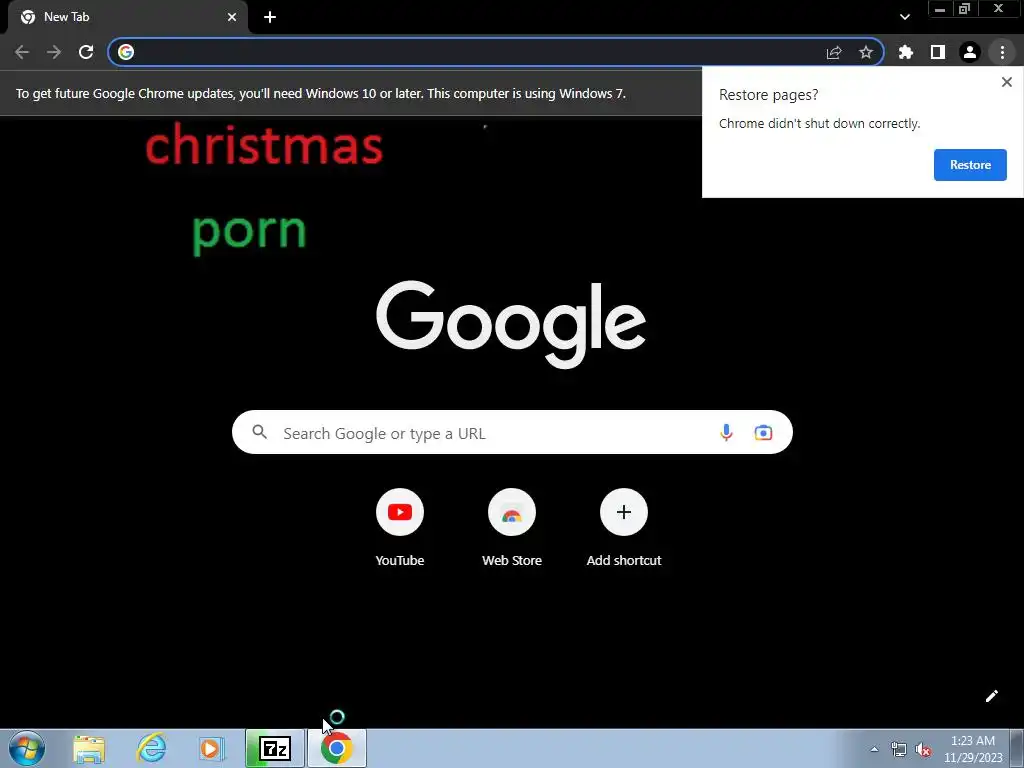Share this page icon
The height and width of the screenshot is (768, 1024).
click(834, 52)
